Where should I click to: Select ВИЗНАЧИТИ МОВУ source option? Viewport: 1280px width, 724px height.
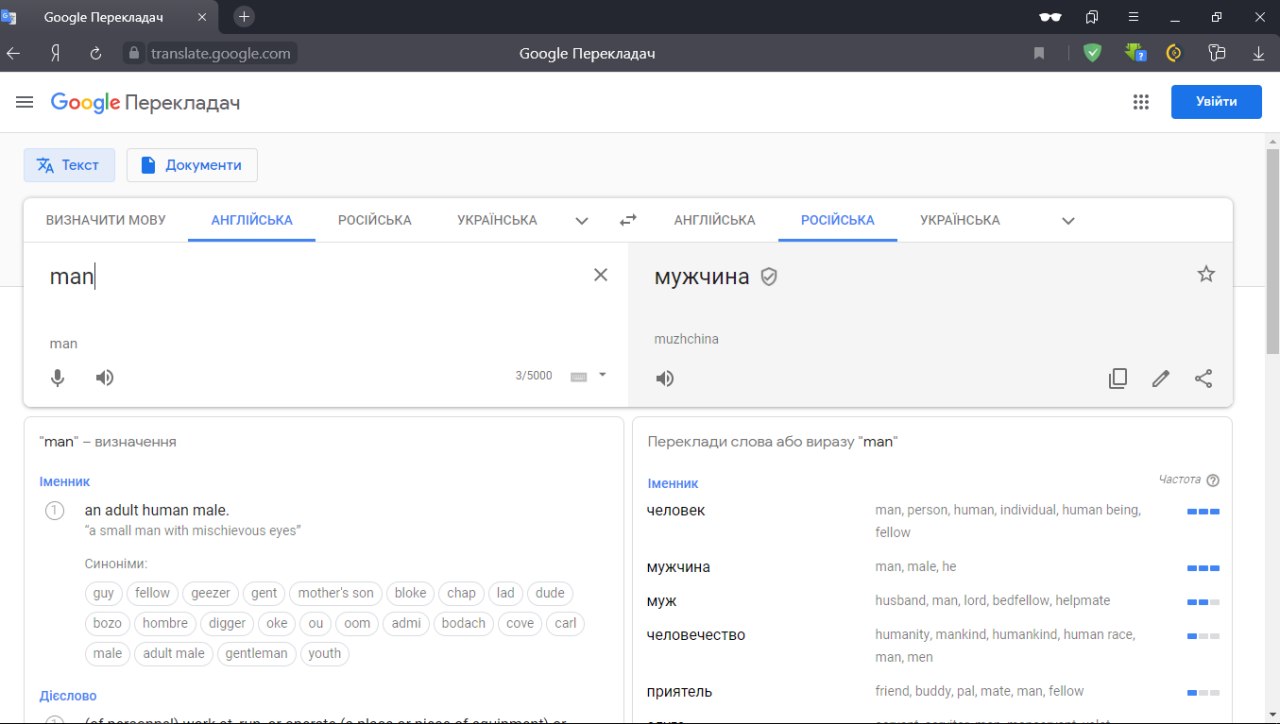click(106, 220)
